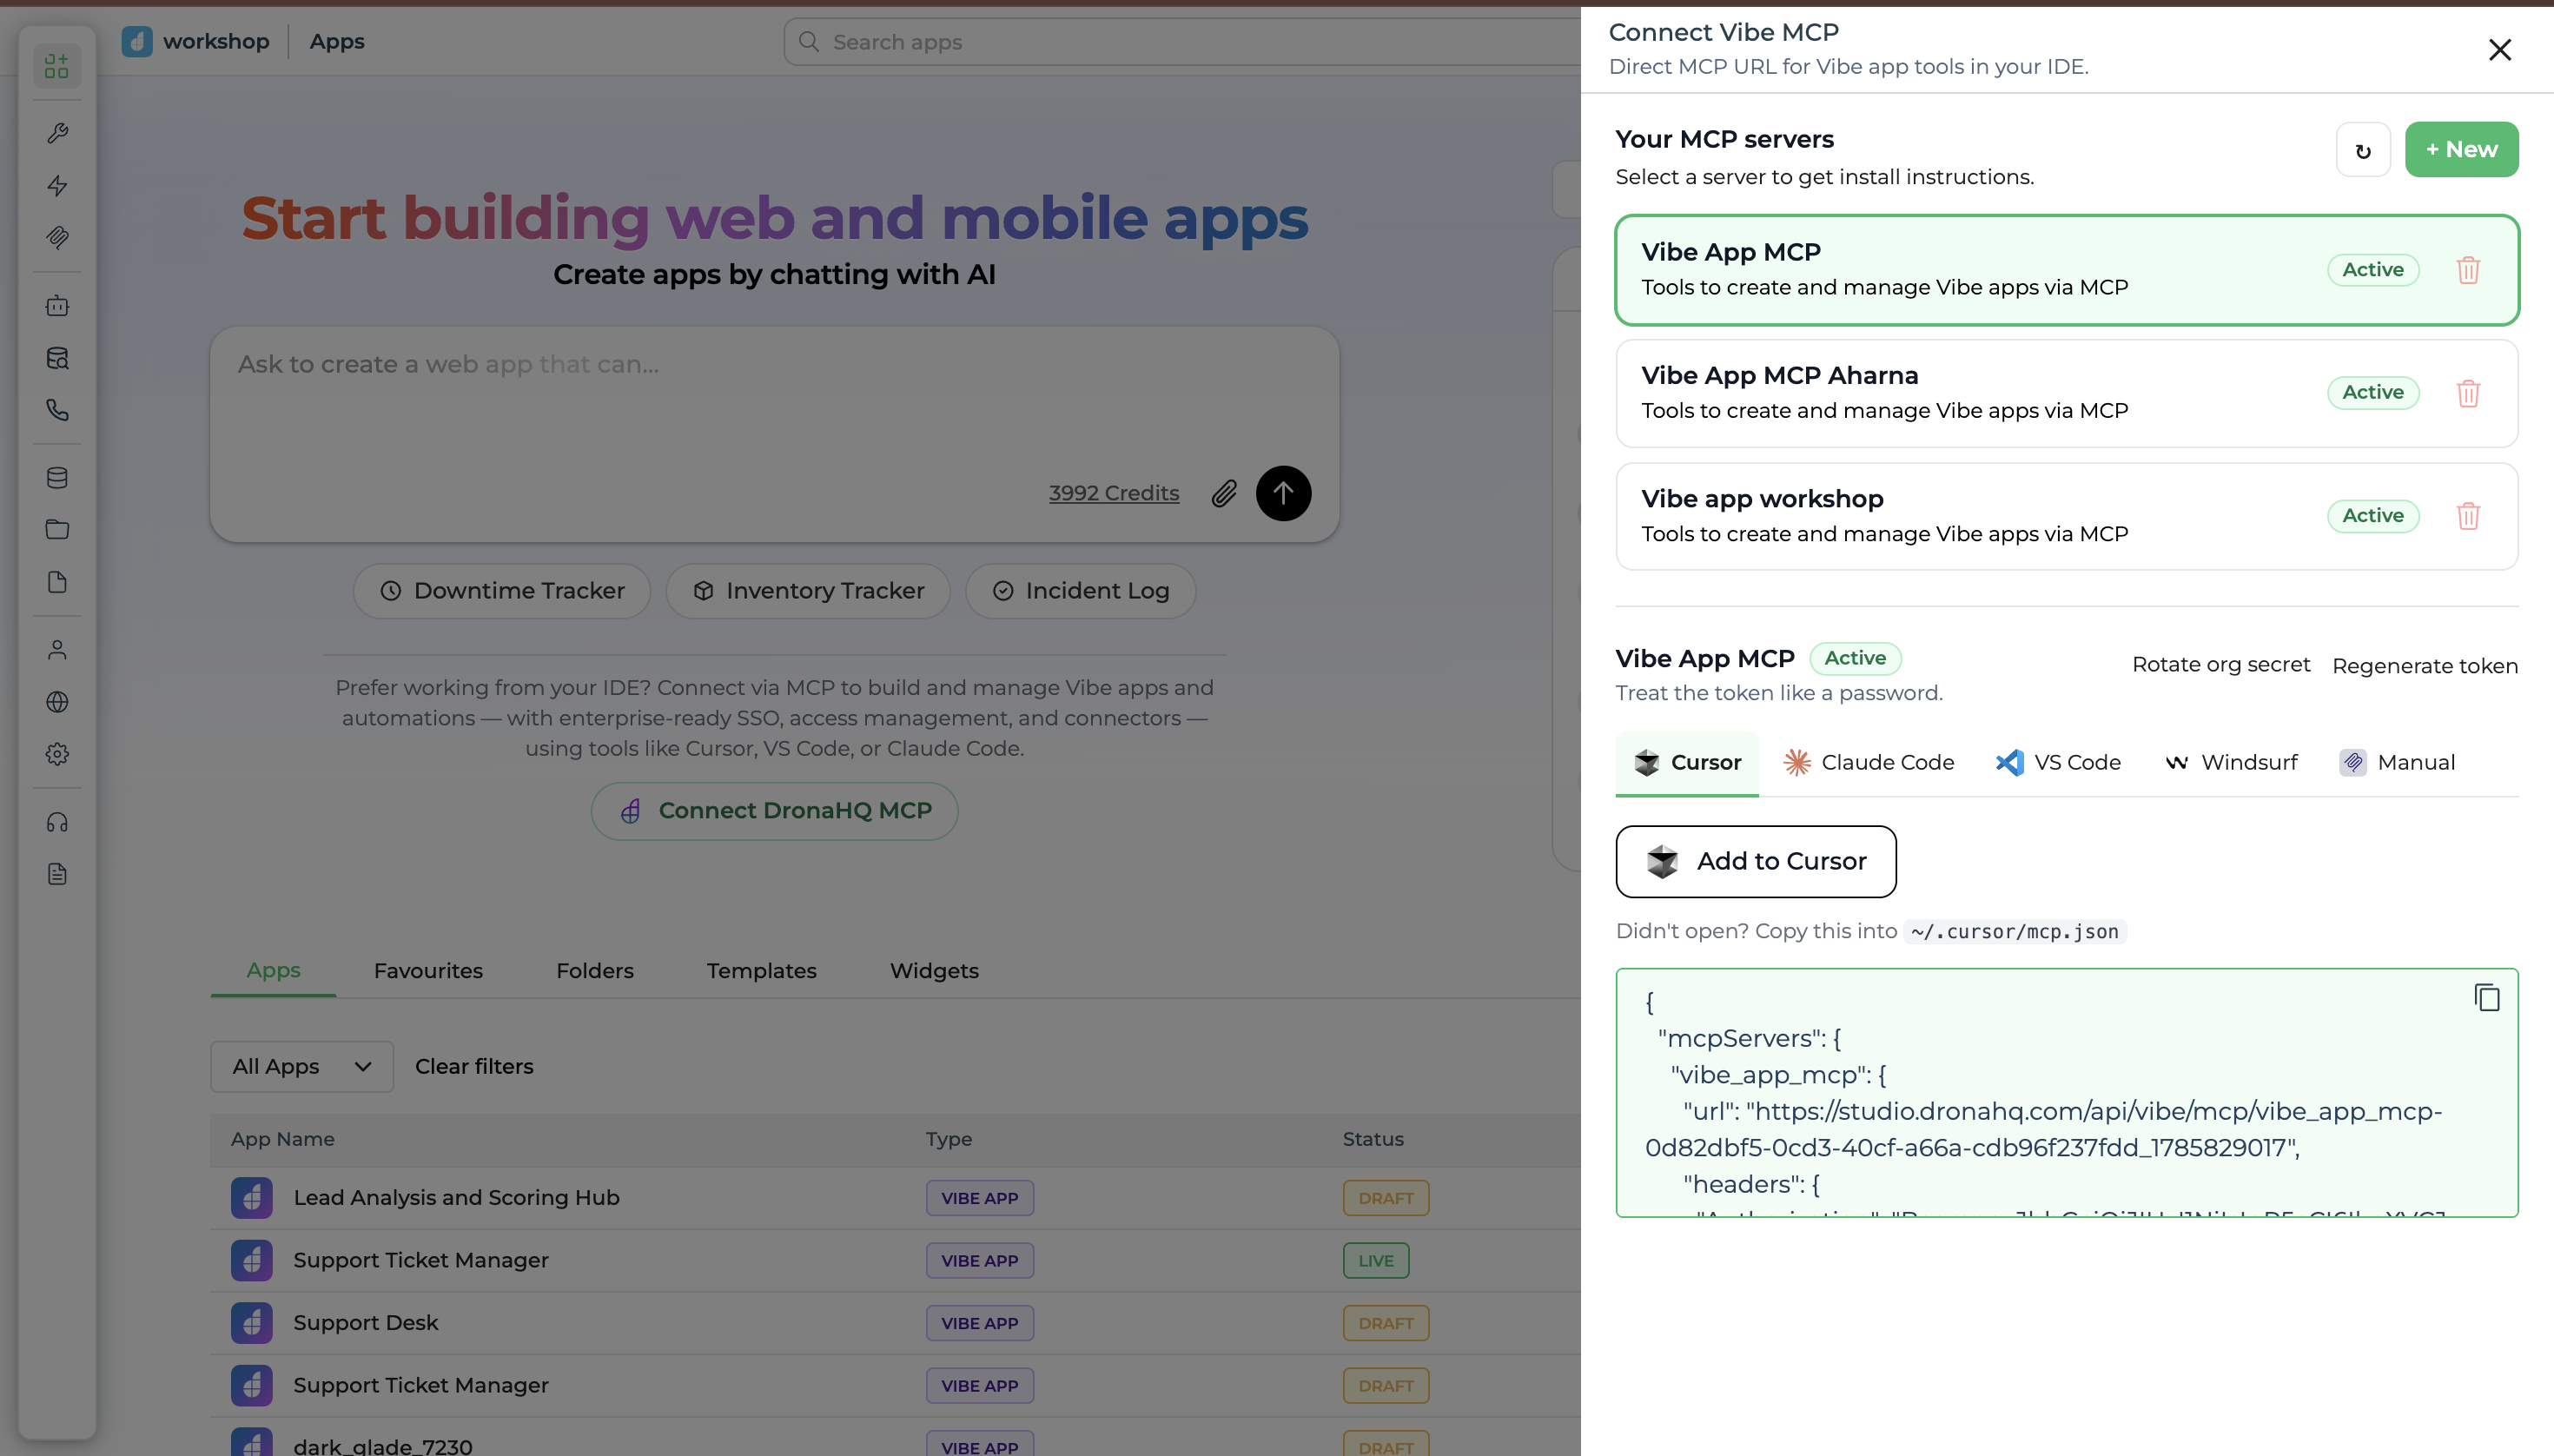Screen dimensions: 2554x1456
Task: Switch to the Cursor tab
Action: click(1686, 763)
